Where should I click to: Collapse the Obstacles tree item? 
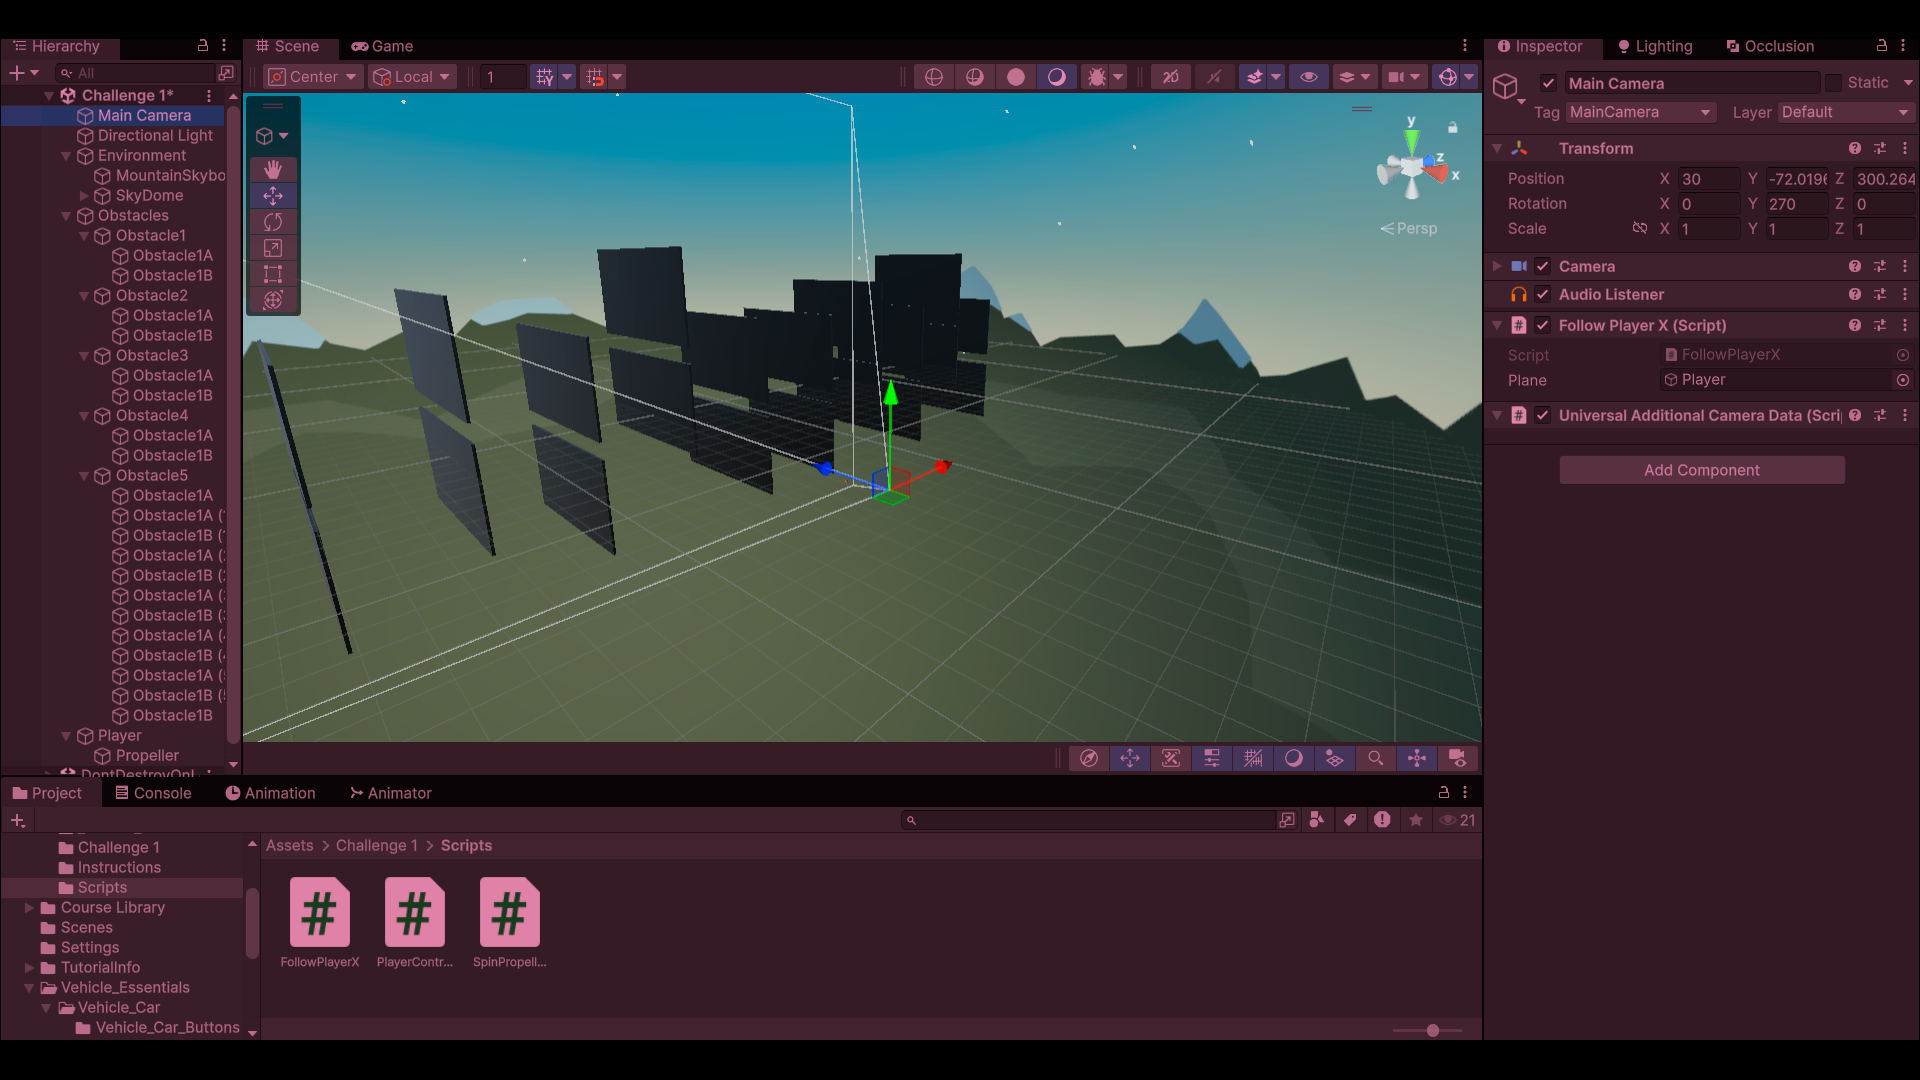[66, 215]
